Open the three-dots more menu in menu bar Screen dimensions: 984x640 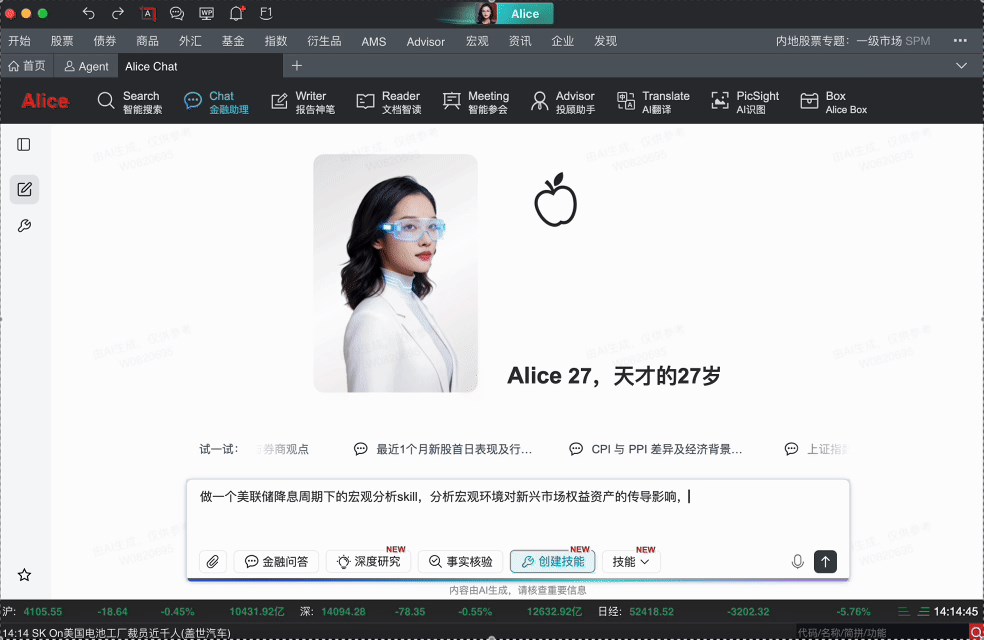(960, 41)
